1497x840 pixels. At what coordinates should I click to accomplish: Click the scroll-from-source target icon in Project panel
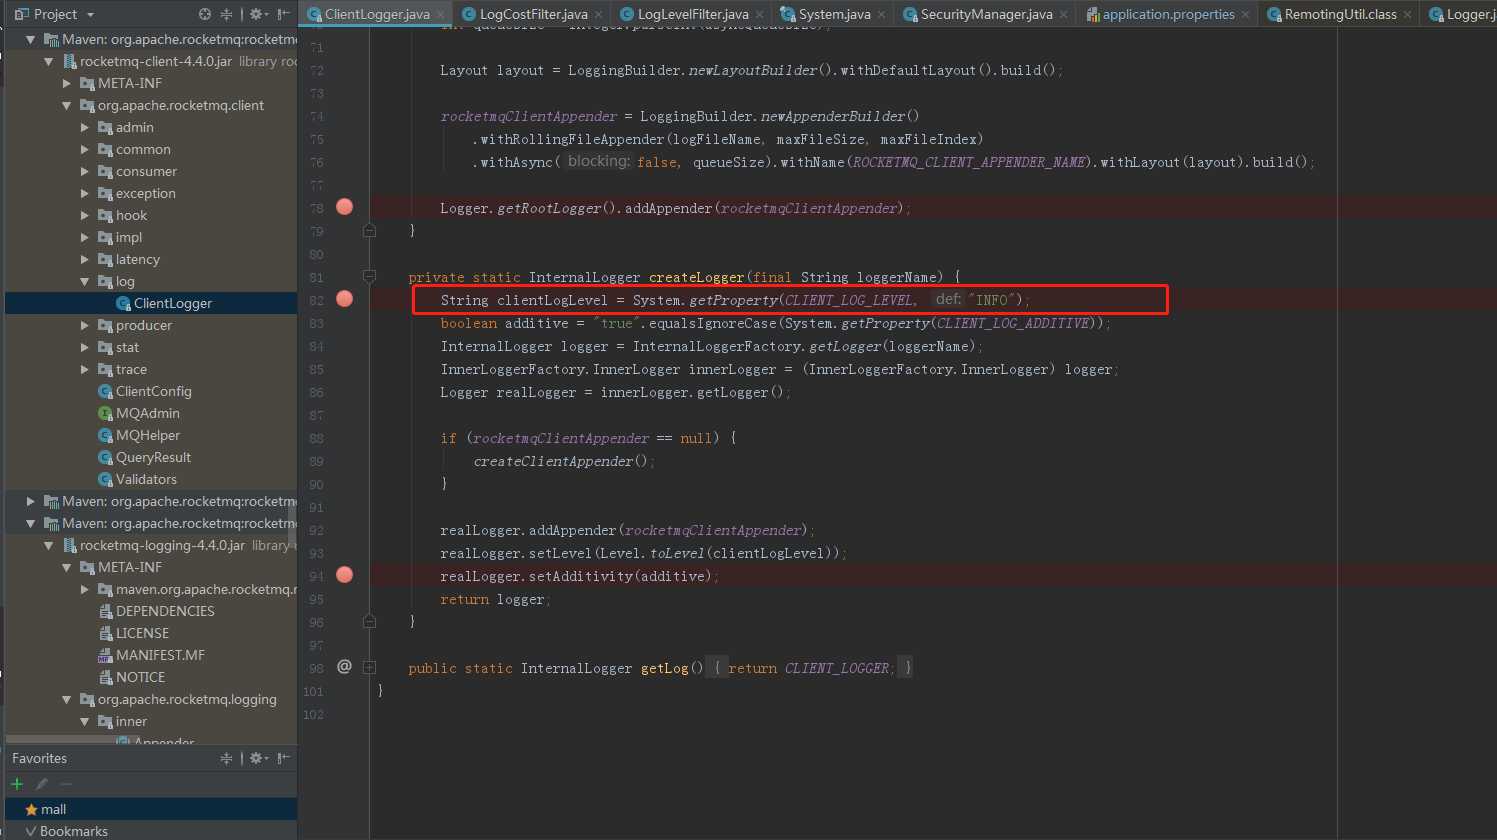point(205,14)
